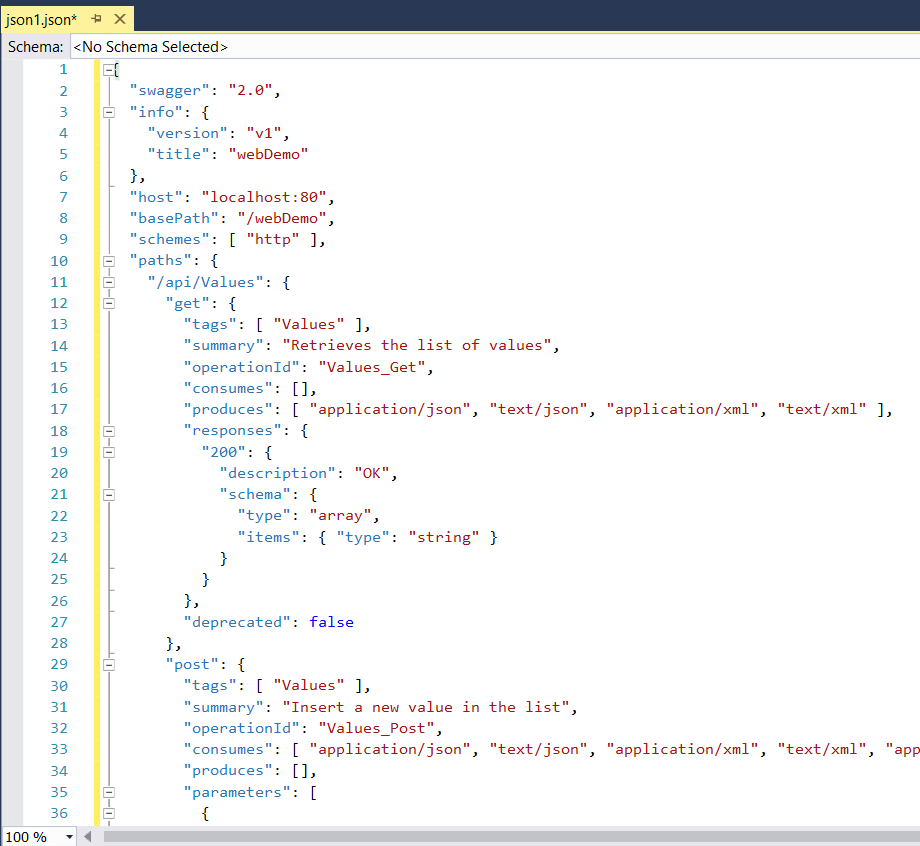Collapse the "schema" block on line 21
This screenshot has width=920, height=846.
(x=109, y=495)
